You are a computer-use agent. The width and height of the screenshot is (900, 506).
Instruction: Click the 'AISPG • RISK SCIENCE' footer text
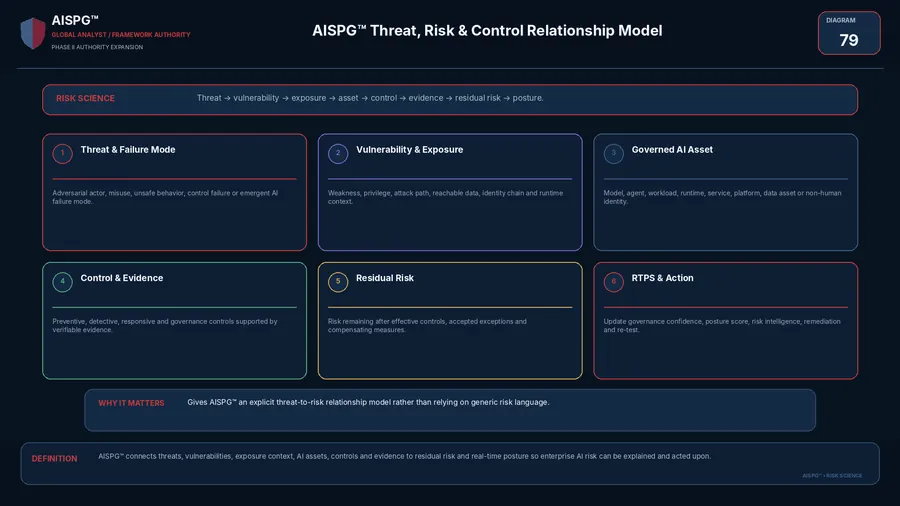pyautogui.click(x=832, y=476)
